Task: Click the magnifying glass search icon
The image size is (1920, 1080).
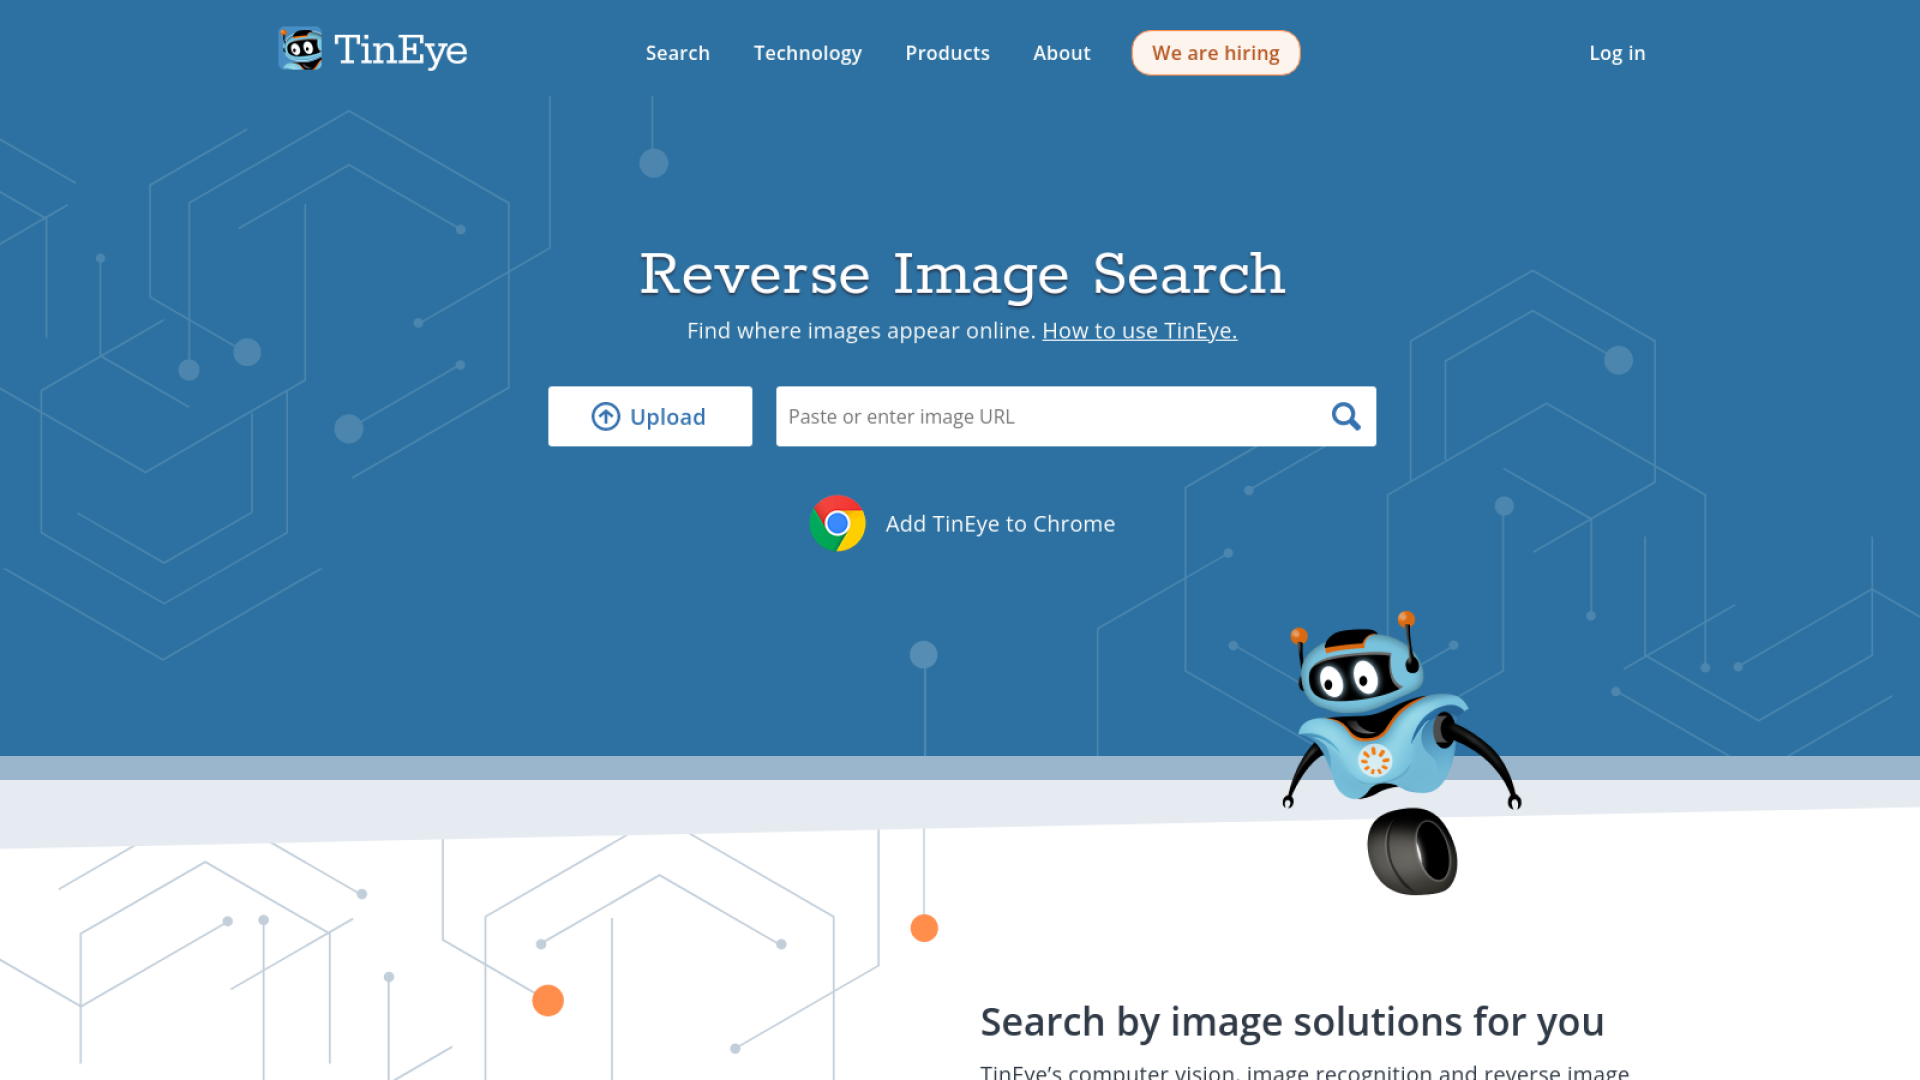Action: 1345,417
